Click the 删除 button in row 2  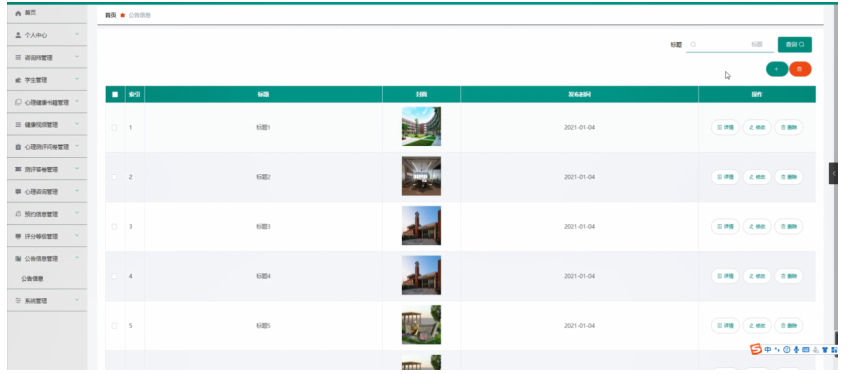(788, 177)
